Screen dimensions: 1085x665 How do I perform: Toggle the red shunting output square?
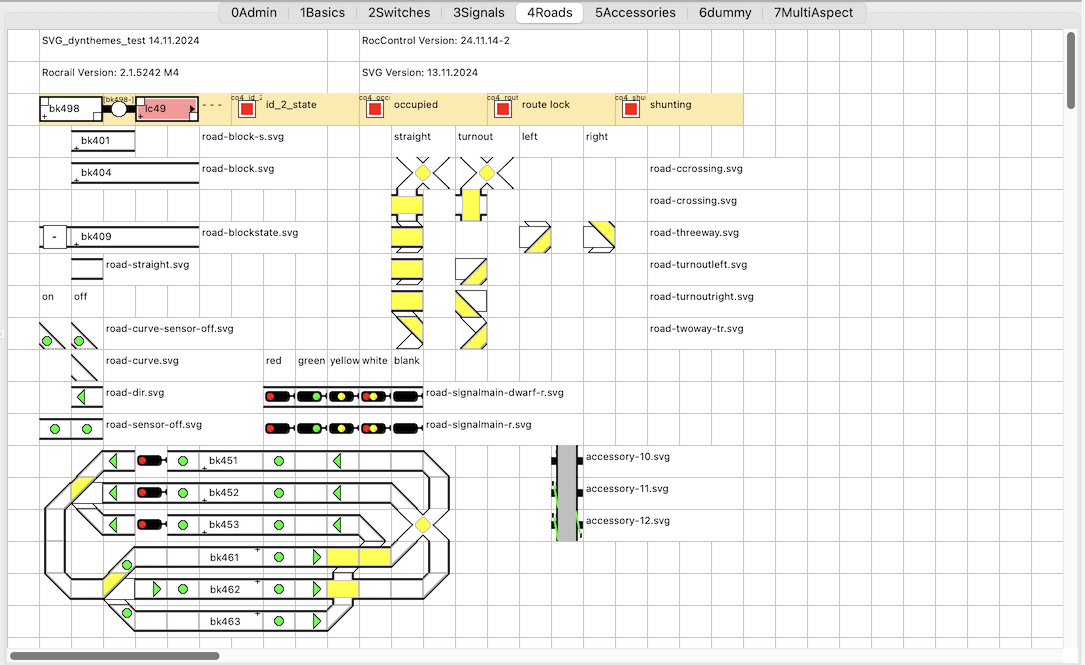631,109
